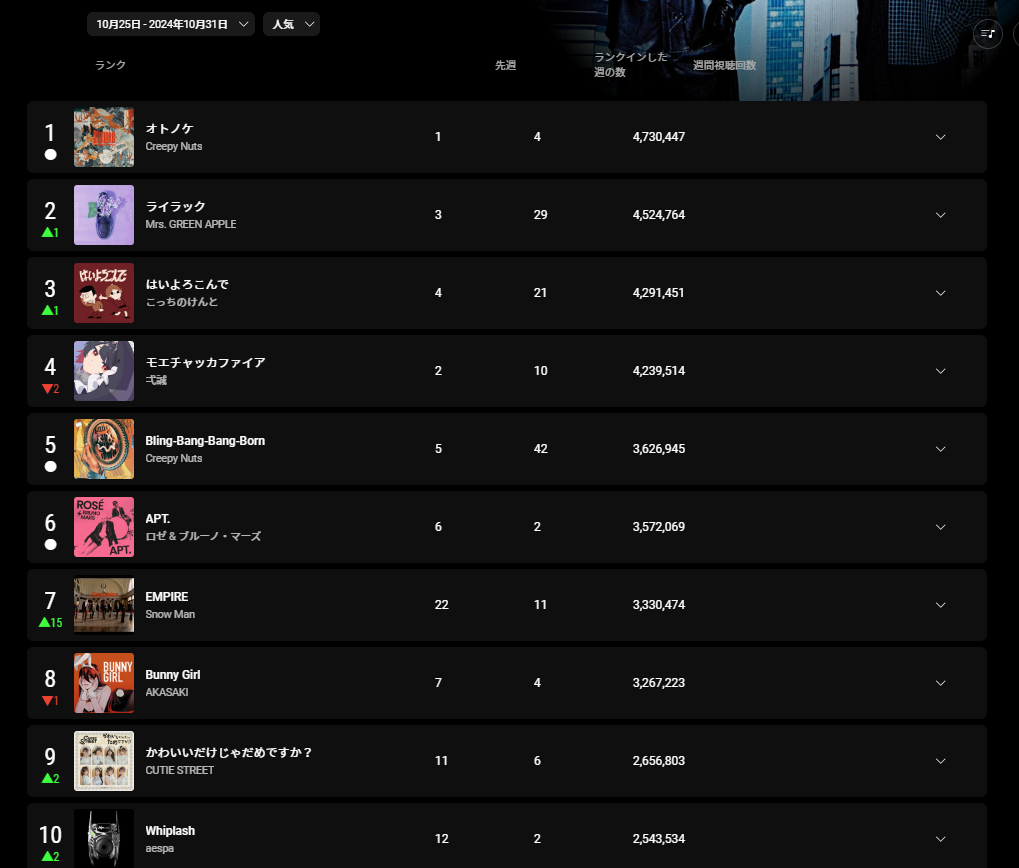This screenshot has width=1019, height=868.
Task: Visit the artist link under モエチャッカファイア
Action: [157, 380]
